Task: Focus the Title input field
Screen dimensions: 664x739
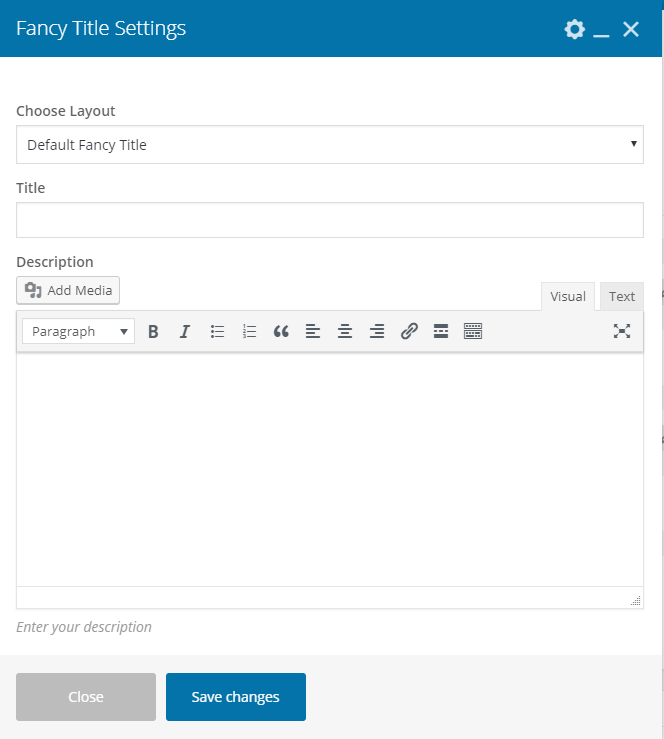Action: (330, 220)
